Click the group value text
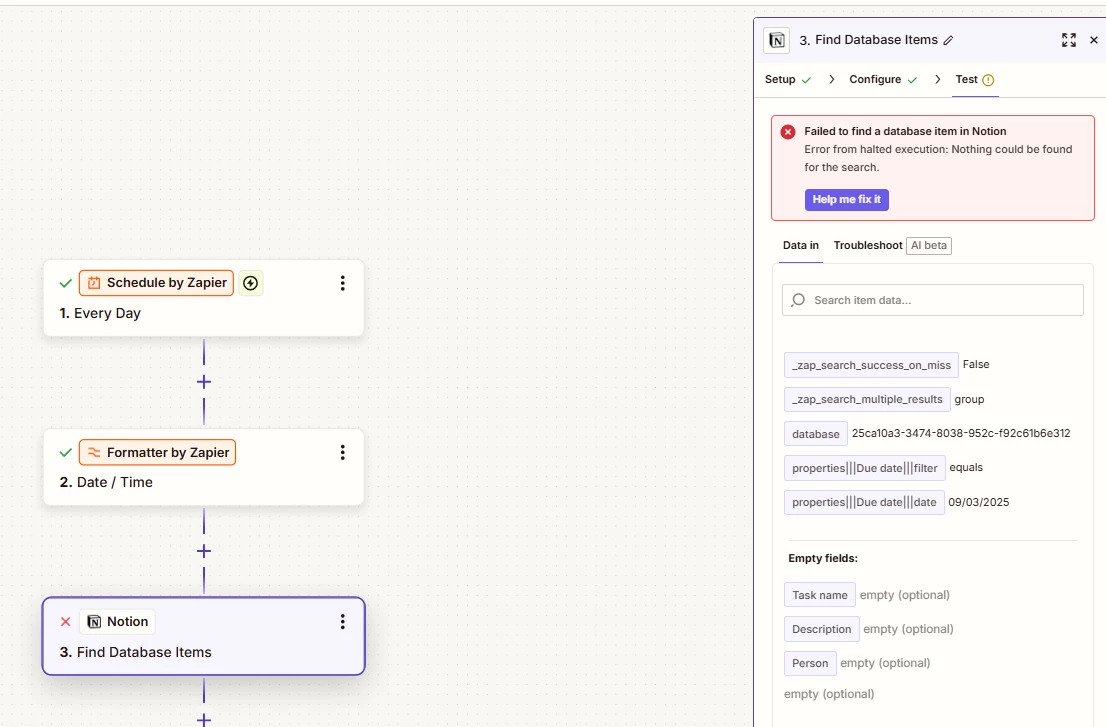The image size is (1106, 727). (x=969, y=399)
